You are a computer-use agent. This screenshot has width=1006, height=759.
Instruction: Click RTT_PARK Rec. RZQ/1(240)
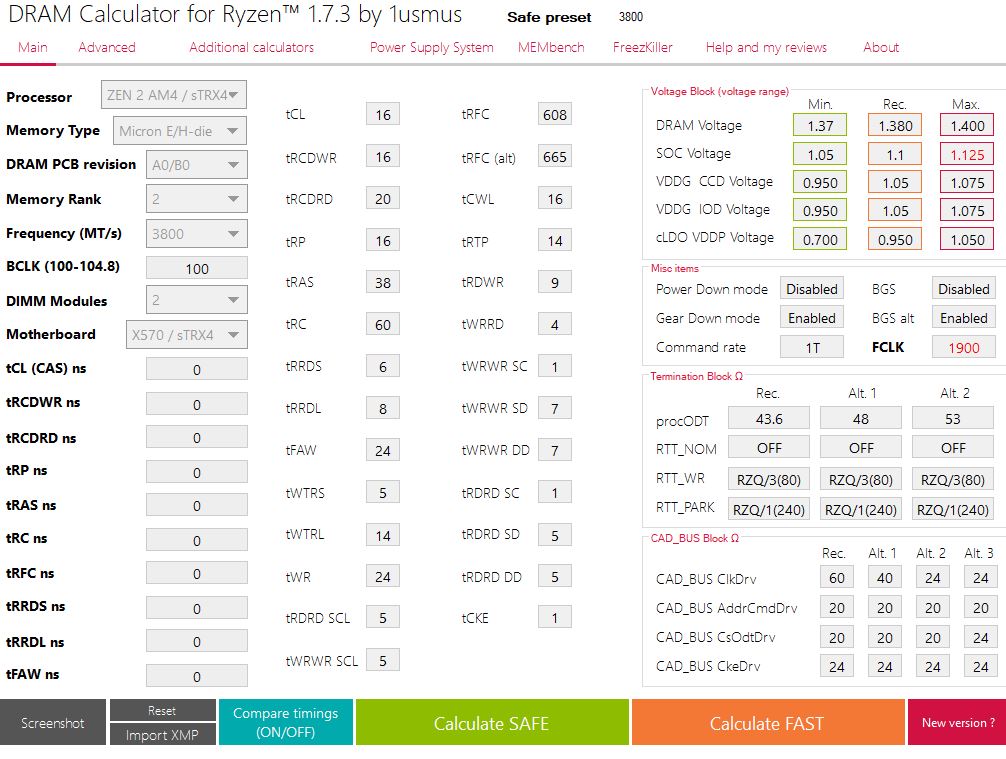tap(769, 509)
